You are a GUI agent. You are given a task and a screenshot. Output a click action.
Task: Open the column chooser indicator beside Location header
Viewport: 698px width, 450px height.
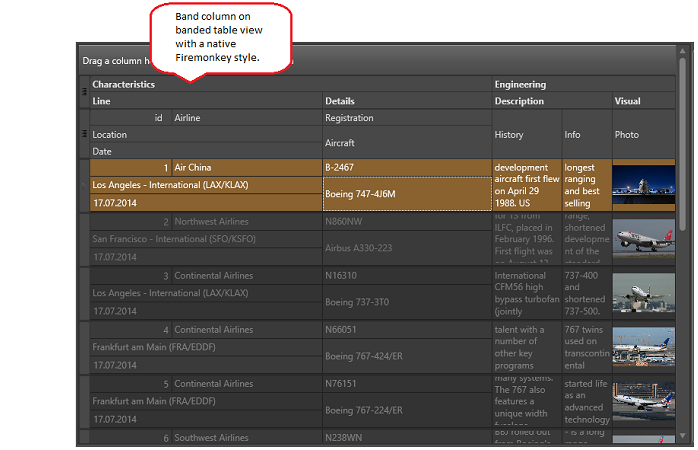click(x=84, y=134)
